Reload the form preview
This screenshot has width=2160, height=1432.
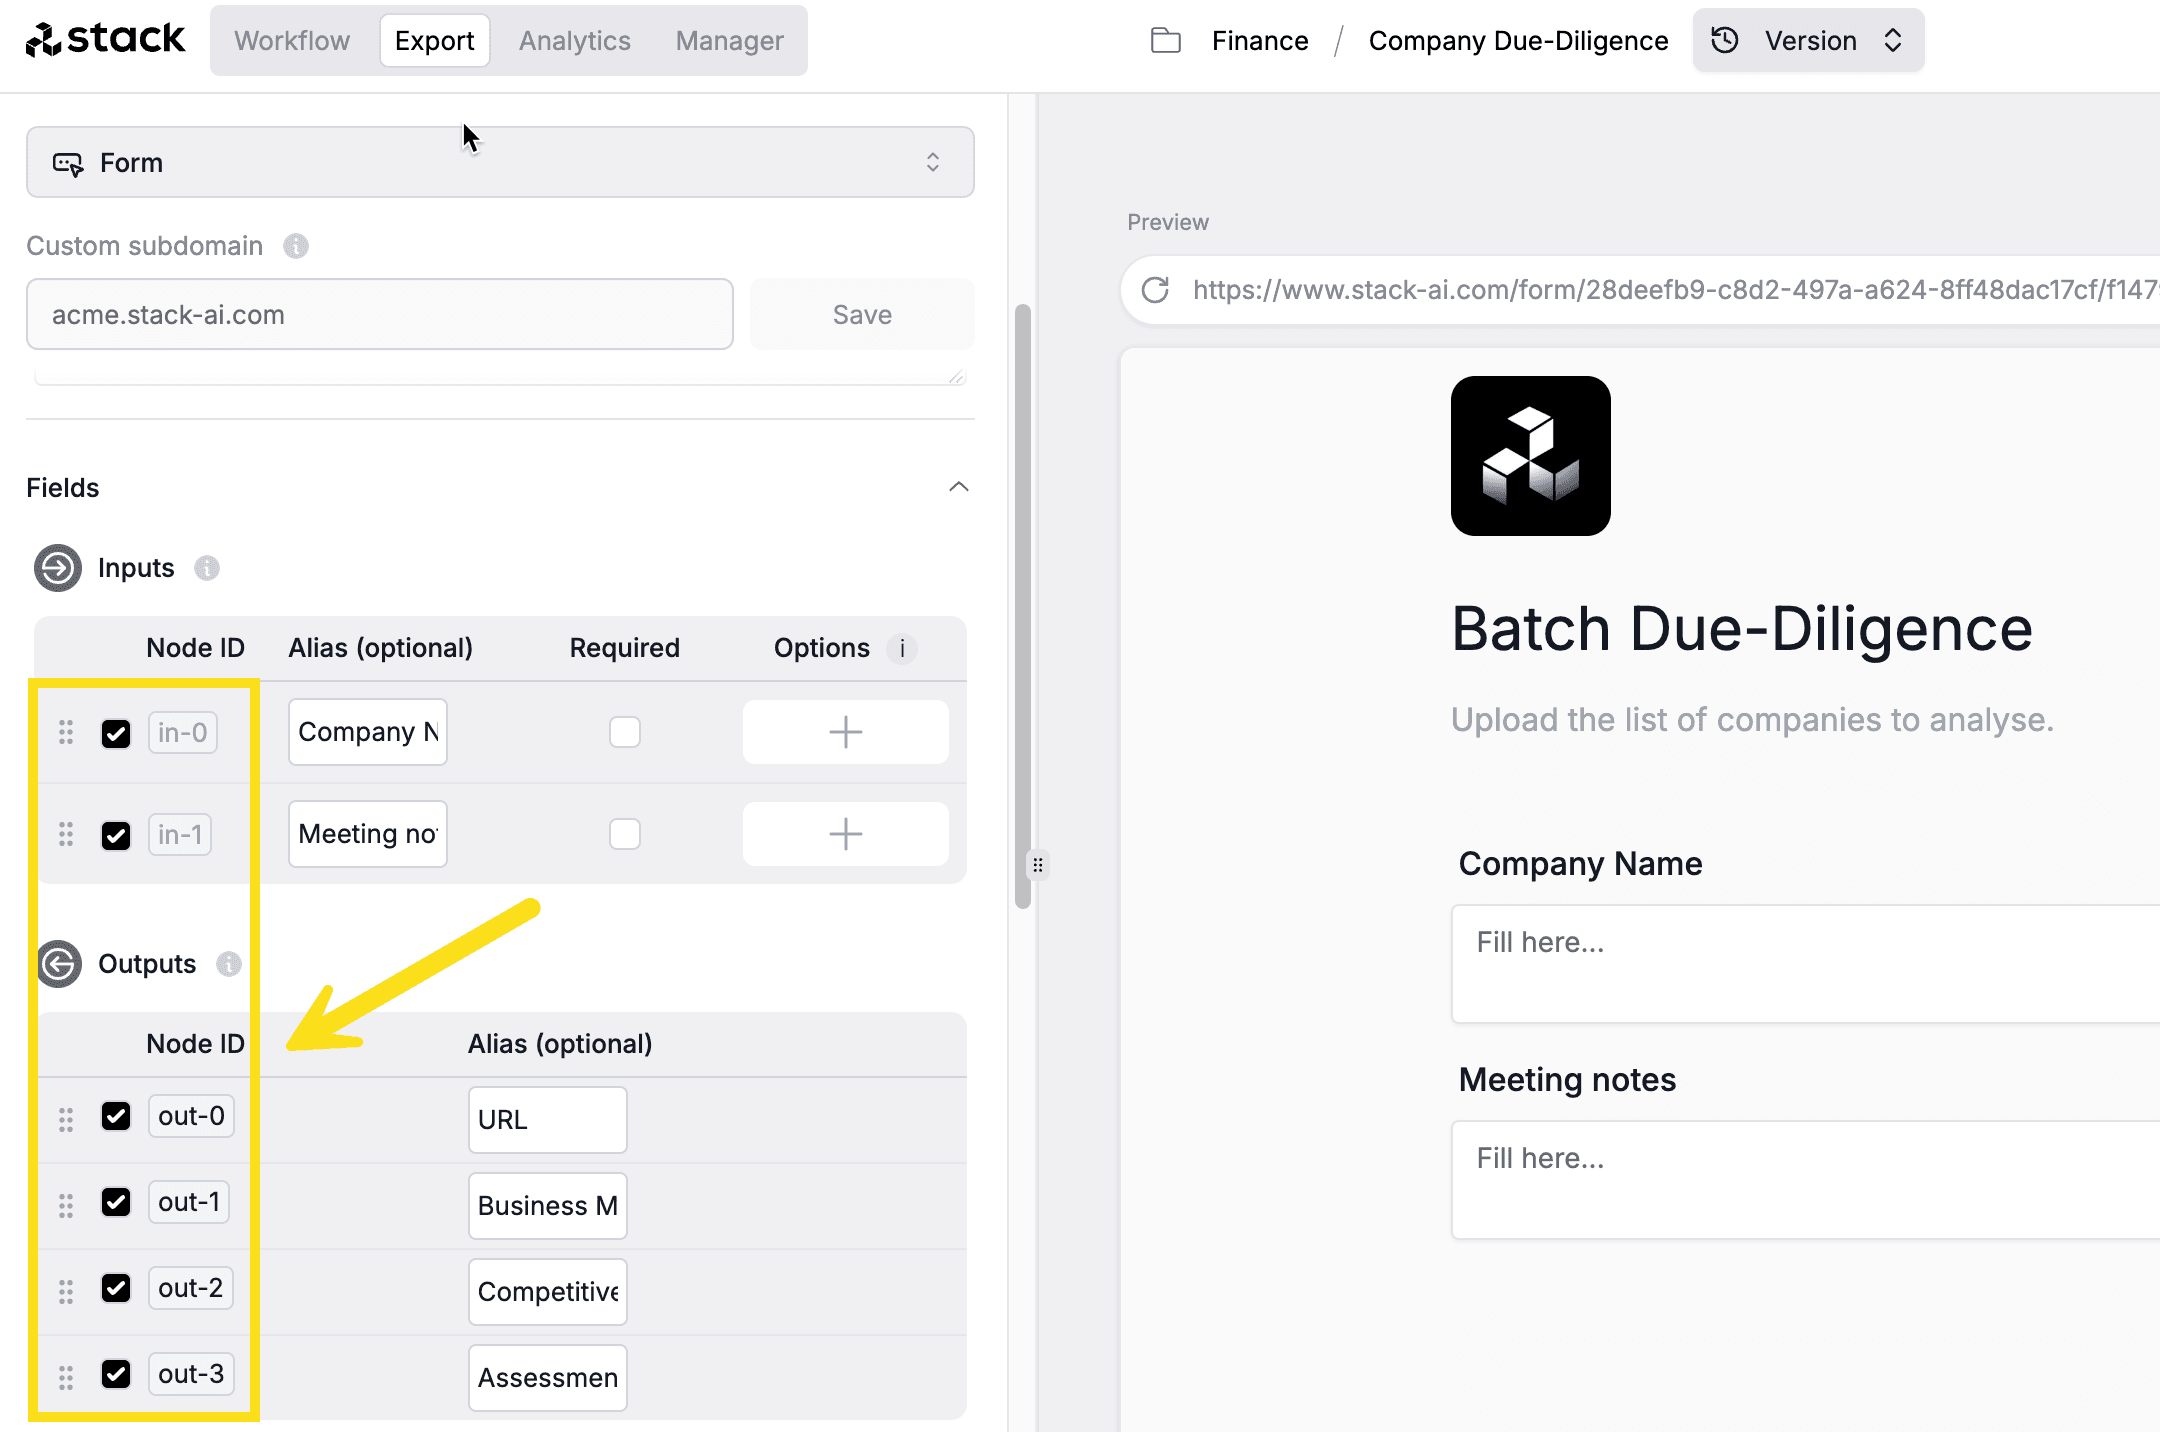click(x=1155, y=290)
